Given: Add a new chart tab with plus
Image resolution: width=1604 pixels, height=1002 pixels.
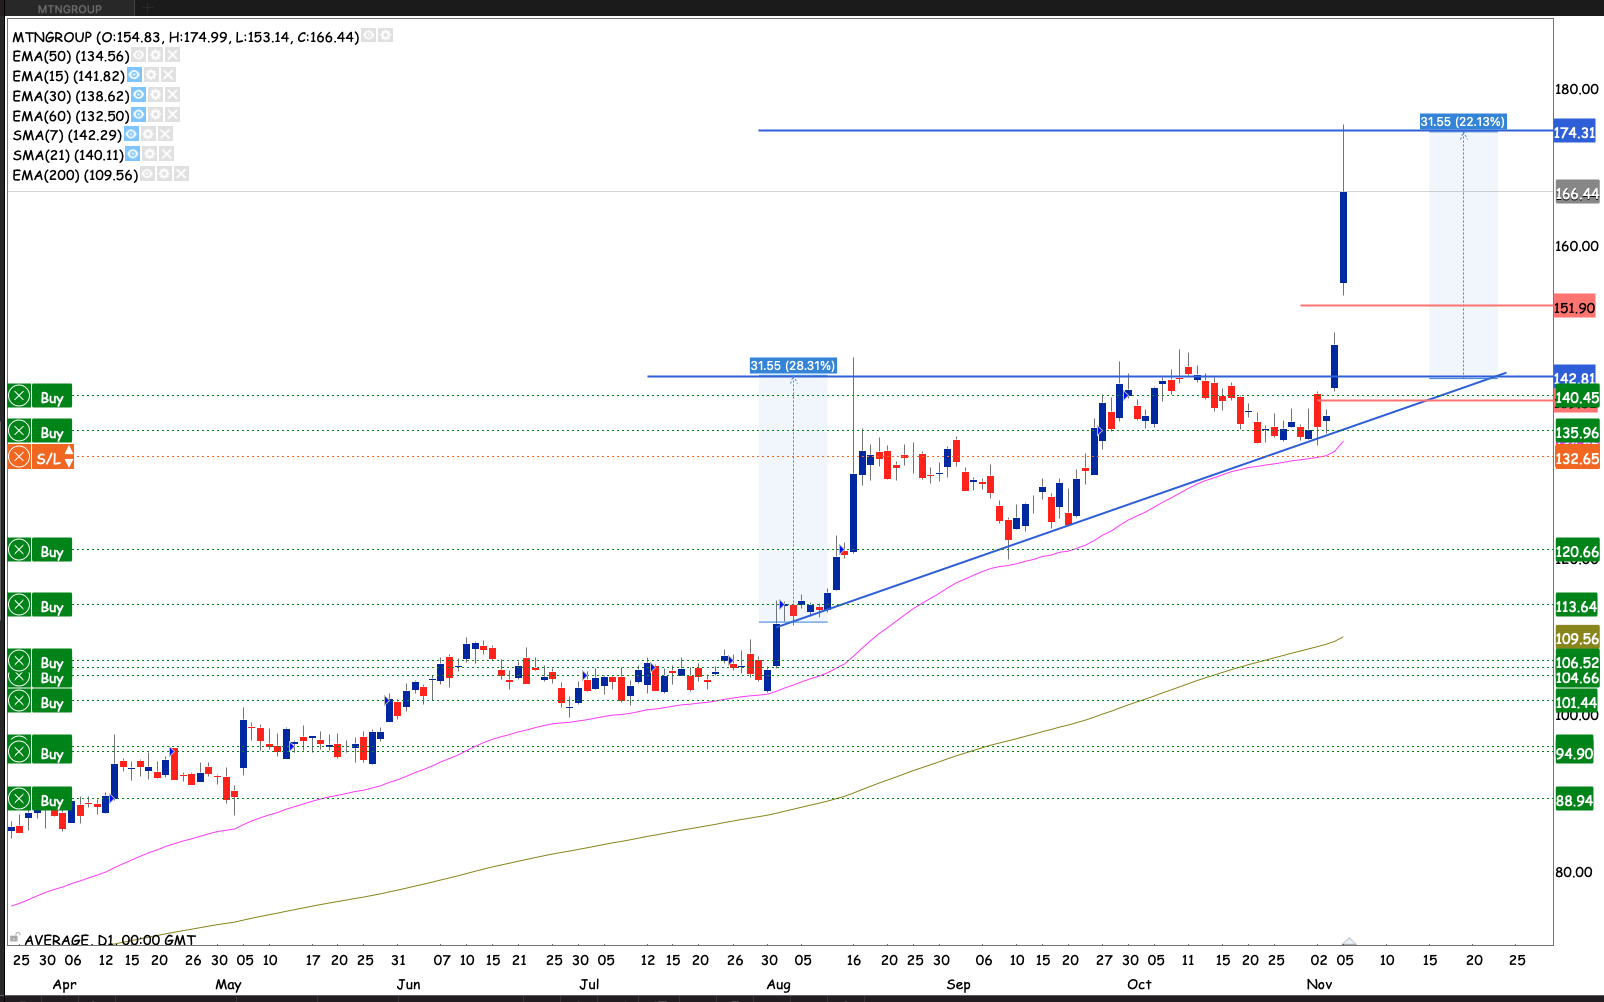Looking at the screenshot, I should click(x=147, y=9).
